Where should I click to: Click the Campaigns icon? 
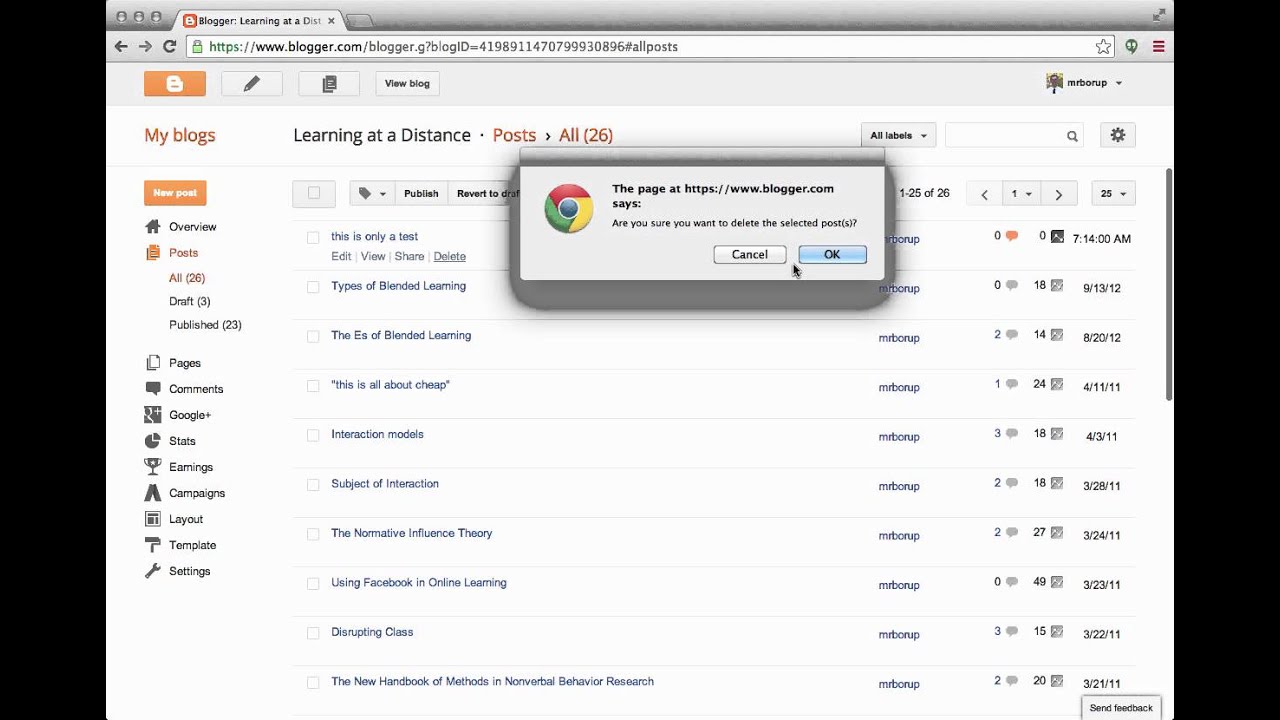coord(152,493)
